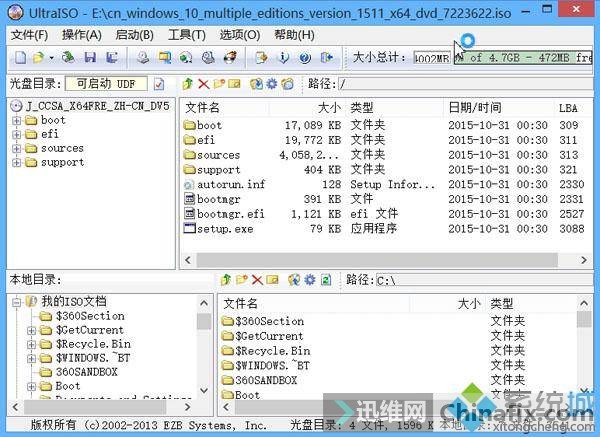The height and width of the screenshot is (437, 600).
Task: Select 360SANDBOX in the local file list
Action: [259, 380]
